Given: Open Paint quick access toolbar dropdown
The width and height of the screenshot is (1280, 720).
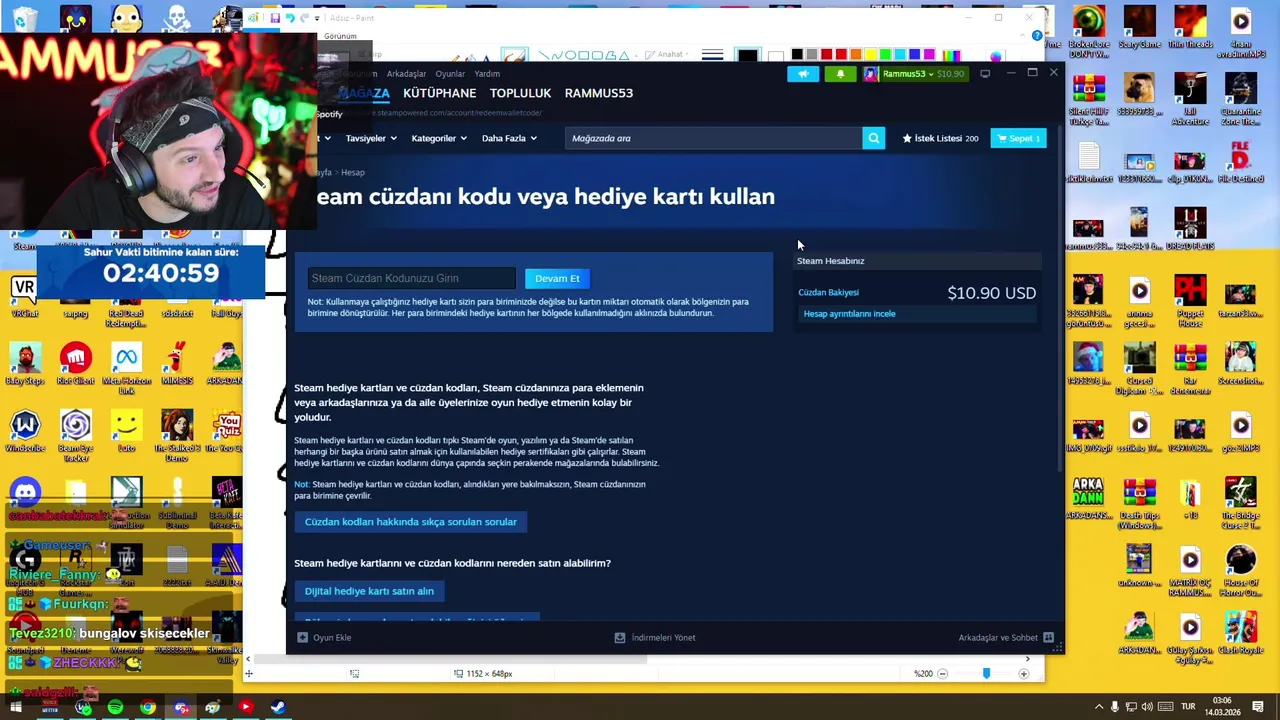Looking at the screenshot, I should (x=317, y=18).
